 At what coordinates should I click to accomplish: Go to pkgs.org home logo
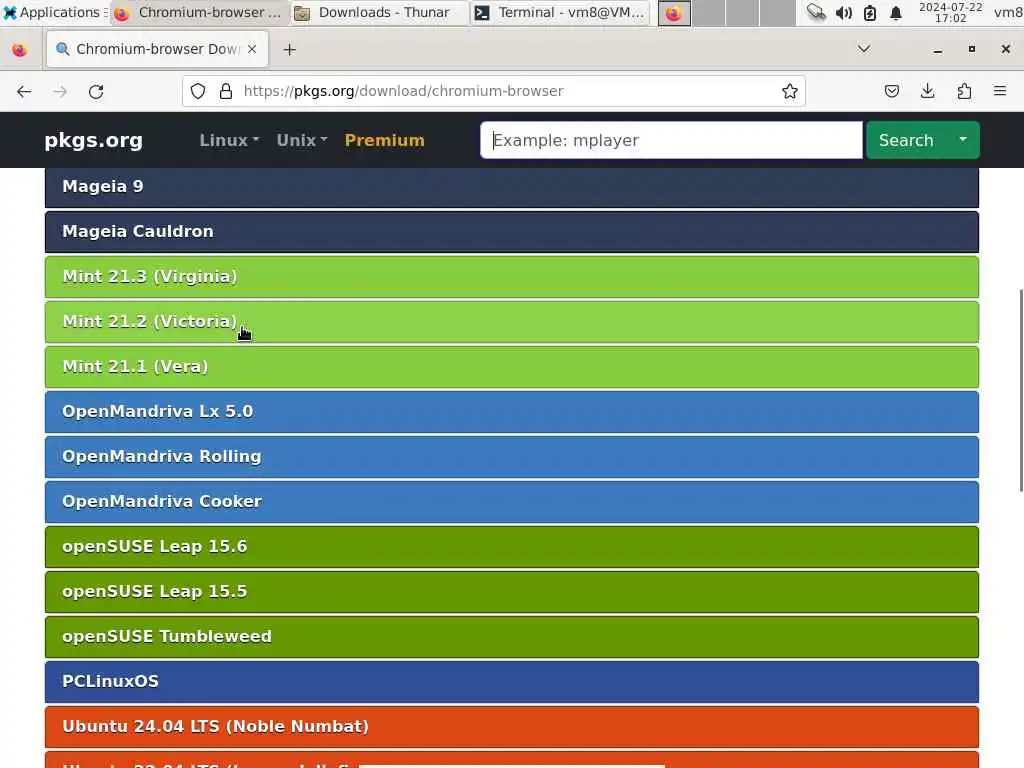[93, 140]
